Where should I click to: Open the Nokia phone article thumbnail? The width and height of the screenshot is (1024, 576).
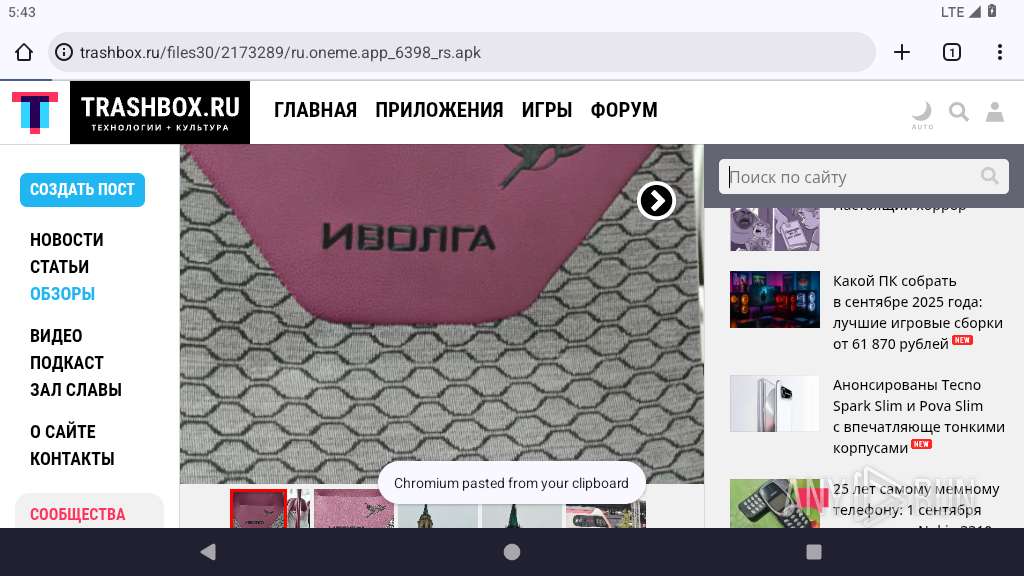click(775, 504)
